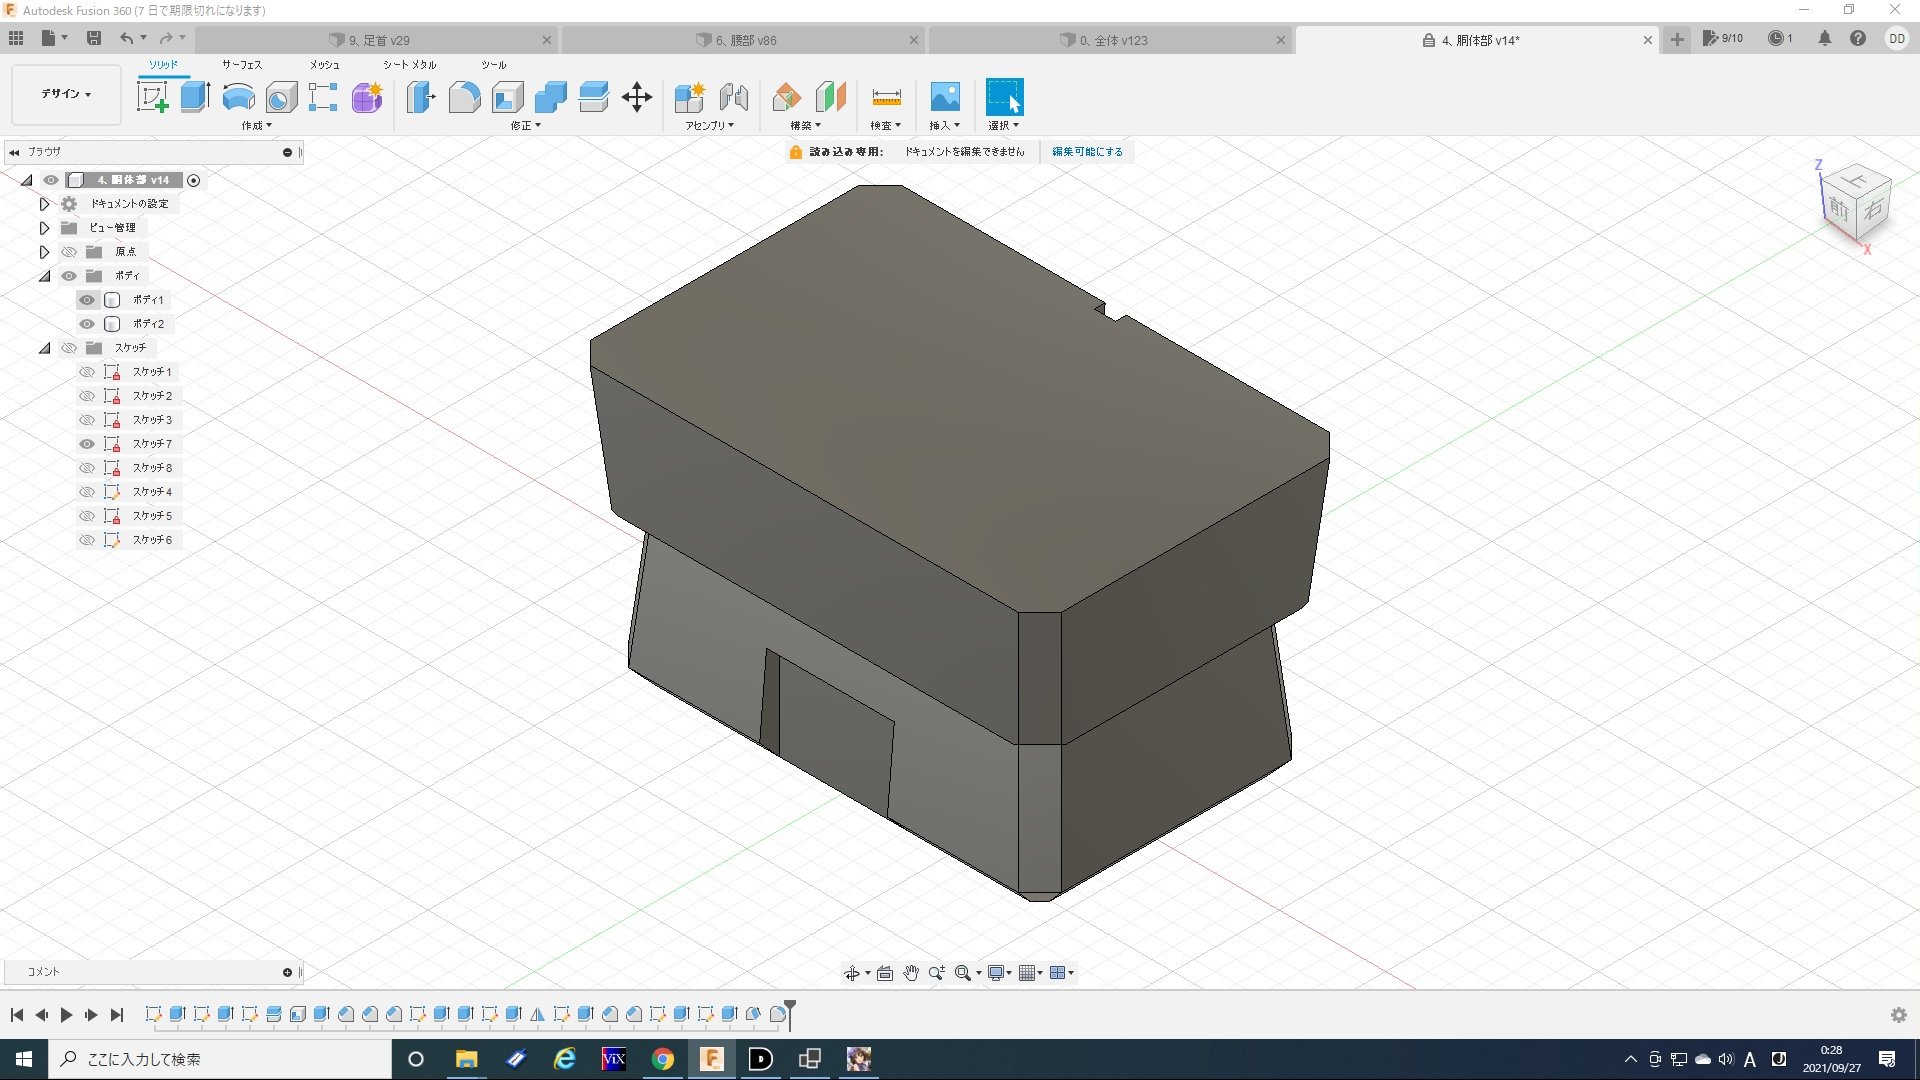Click the Fillet tool in Modify group
This screenshot has height=1080, width=1920.
(x=464, y=97)
